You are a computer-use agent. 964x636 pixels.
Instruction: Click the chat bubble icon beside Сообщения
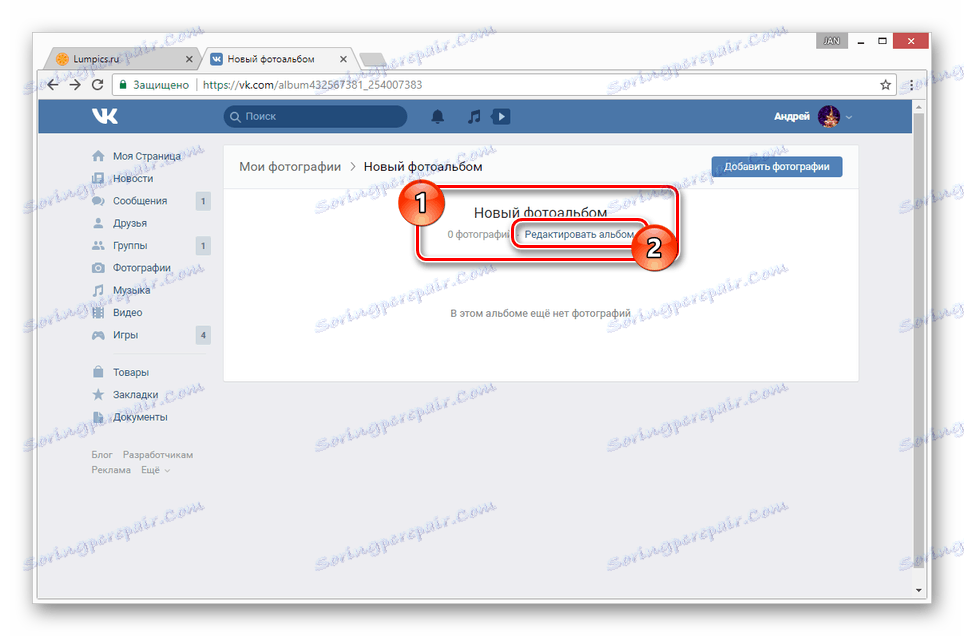click(x=98, y=201)
